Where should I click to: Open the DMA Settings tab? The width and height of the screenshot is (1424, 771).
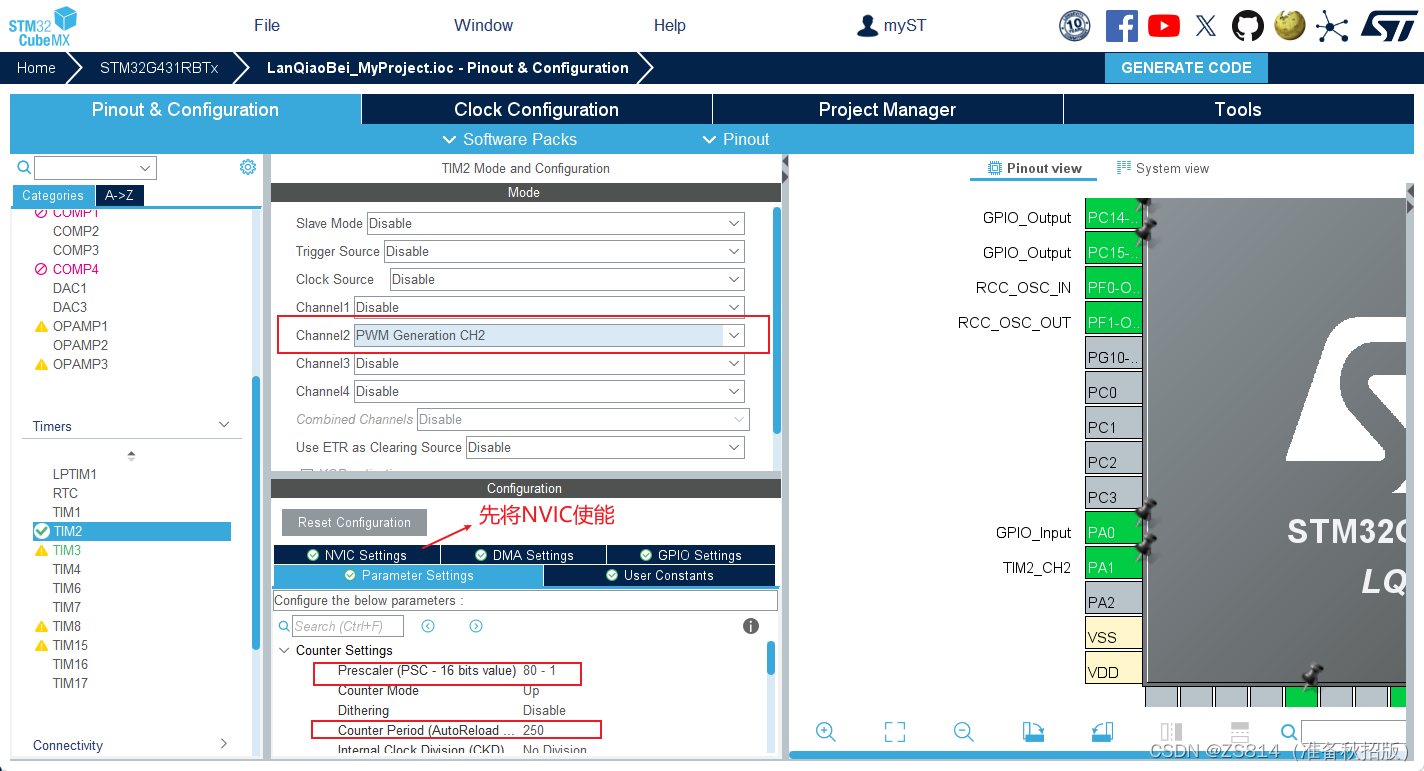(524, 555)
